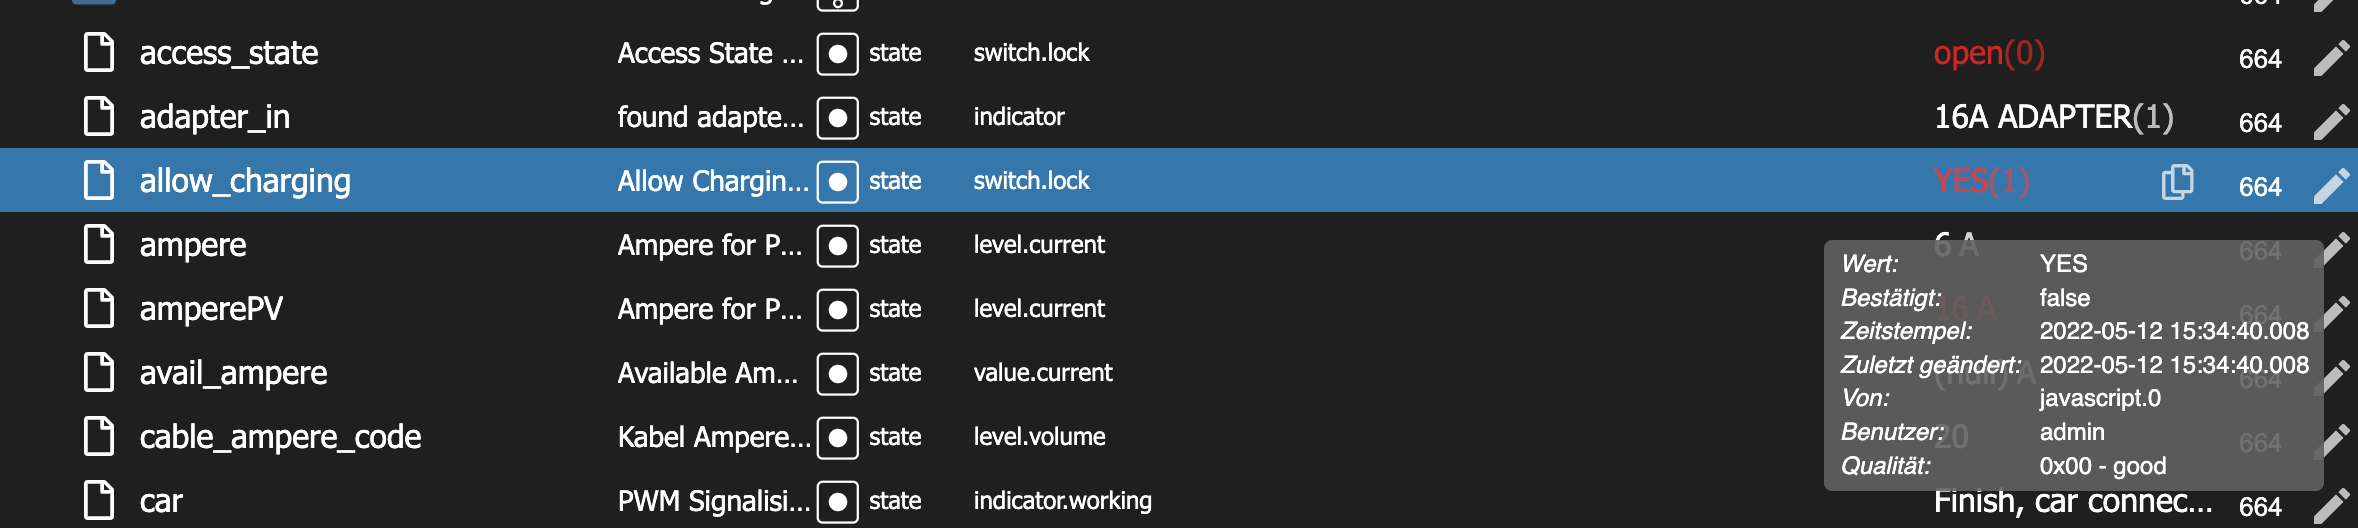
Task: Click the pencil edit icon for access_state
Action: (2331, 58)
